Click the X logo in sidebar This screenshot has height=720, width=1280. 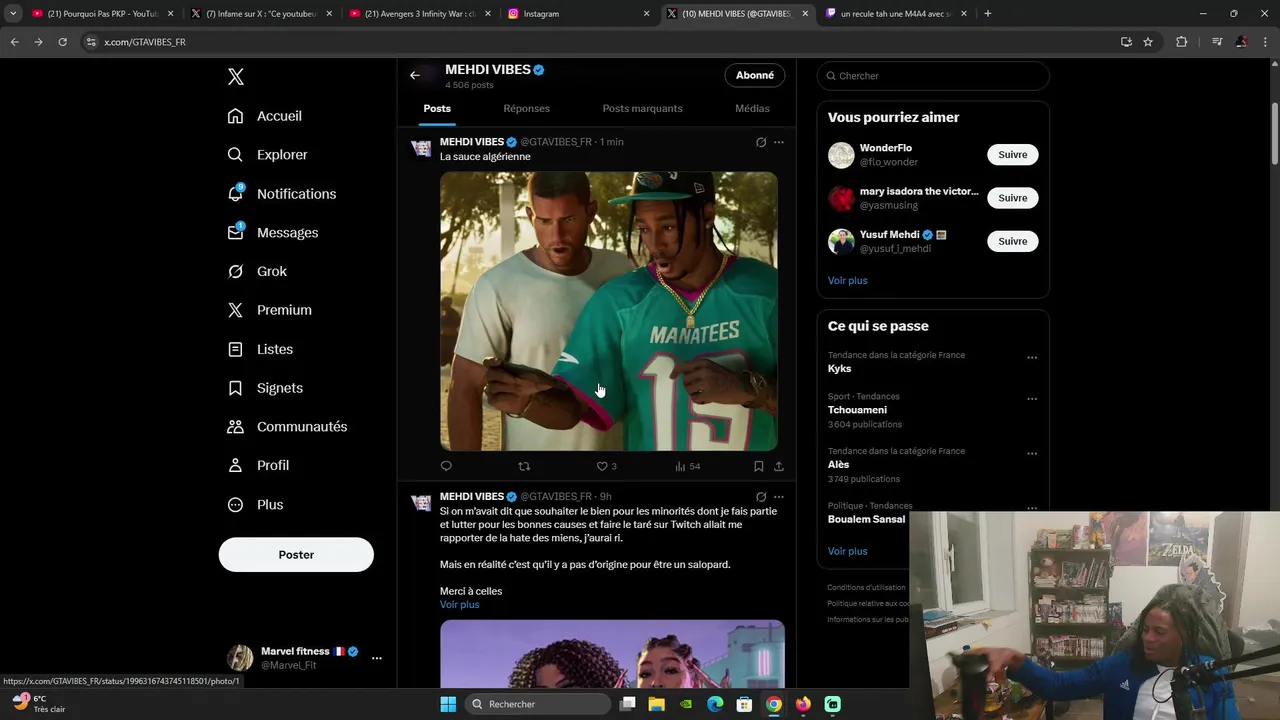(x=235, y=77)
